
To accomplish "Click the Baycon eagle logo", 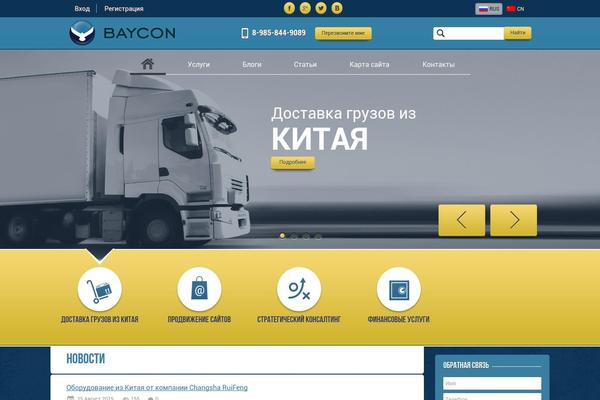I will [x=82, y=33].
